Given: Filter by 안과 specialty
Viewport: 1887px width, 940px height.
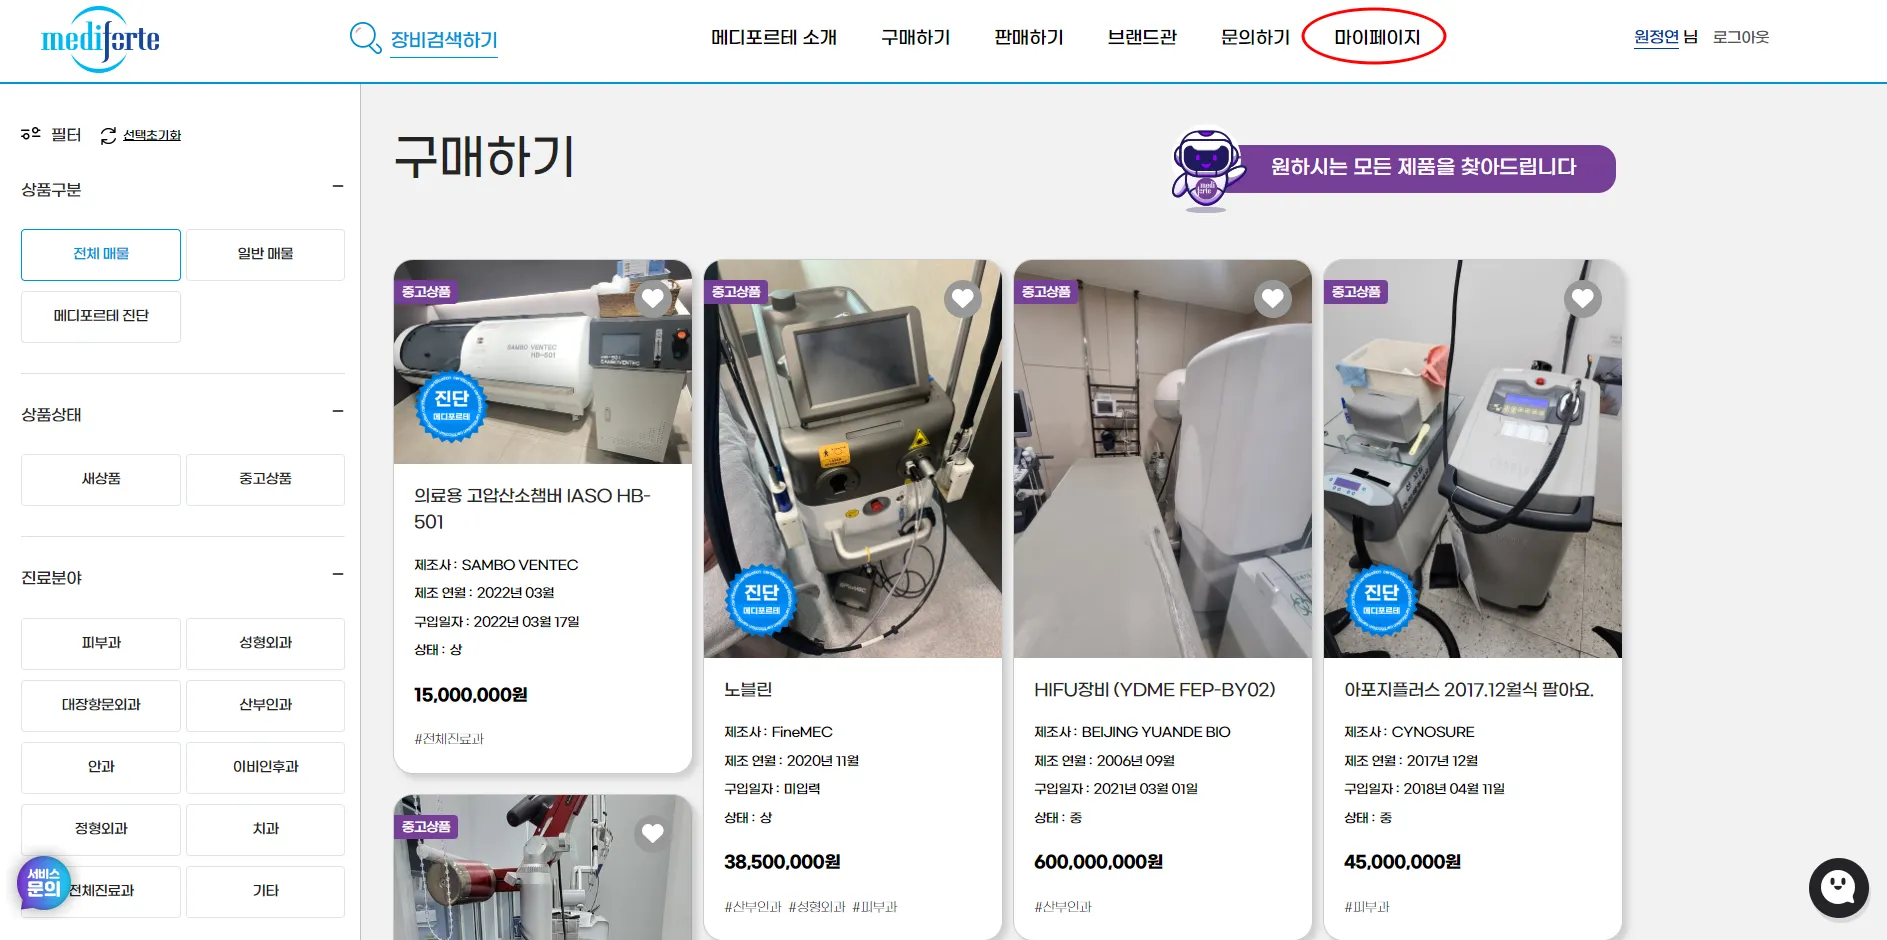Looking at the screenshot, I should pyautogui.click(x=101, y=768).
